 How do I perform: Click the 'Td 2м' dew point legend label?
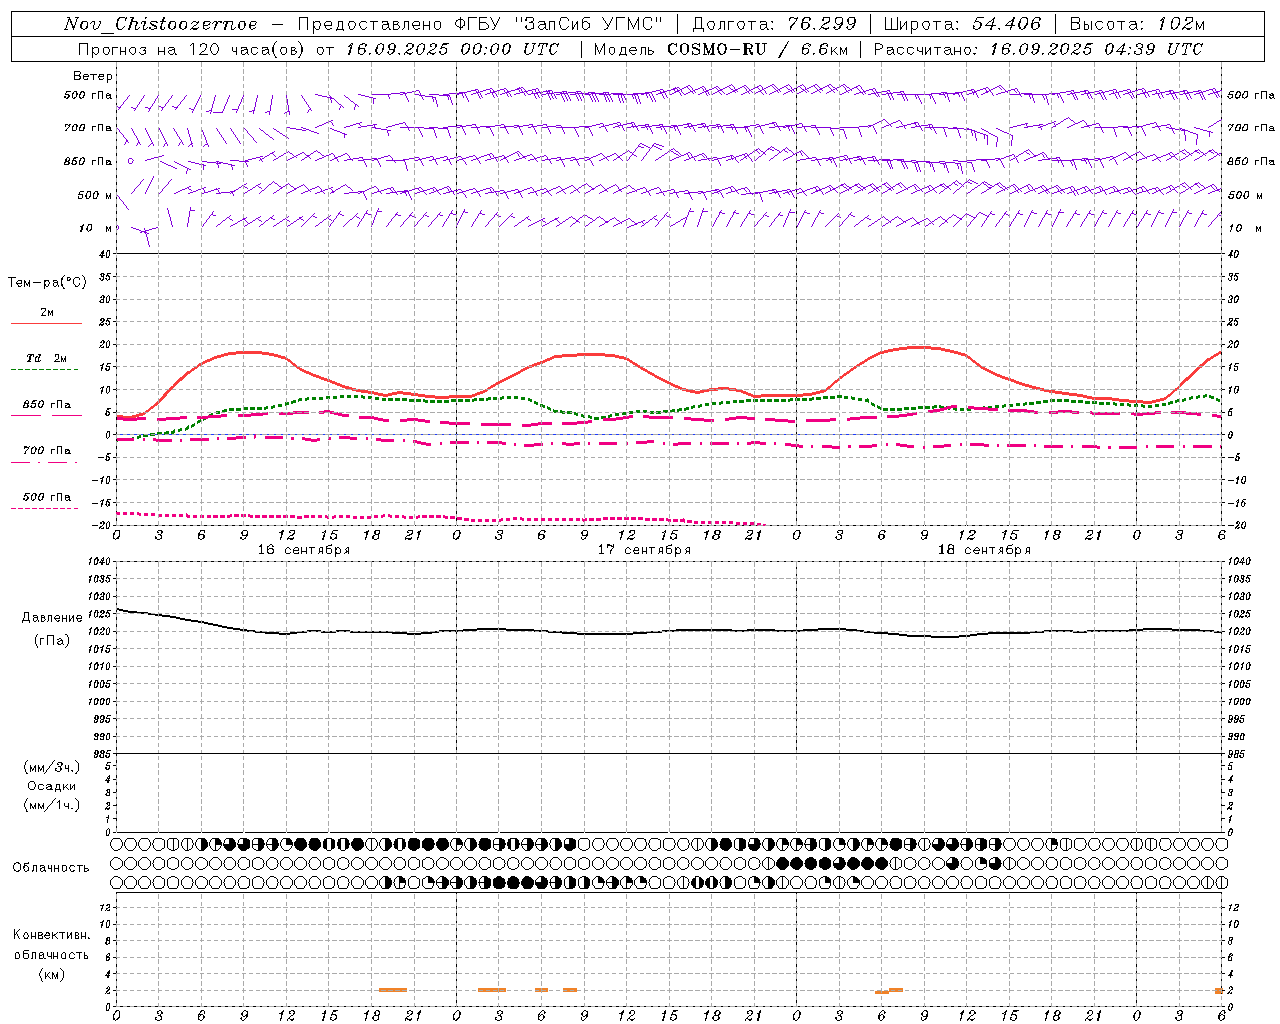tap(47, 358)
